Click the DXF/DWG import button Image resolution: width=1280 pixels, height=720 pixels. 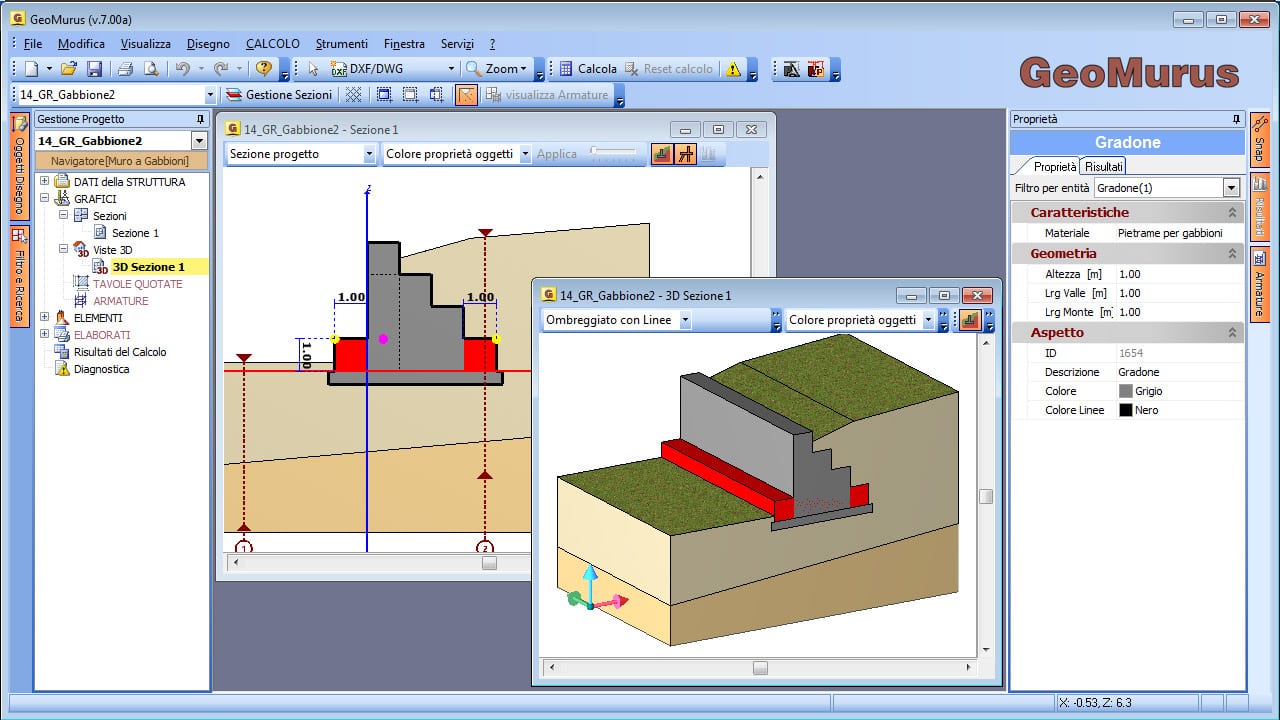pos(391,69)
